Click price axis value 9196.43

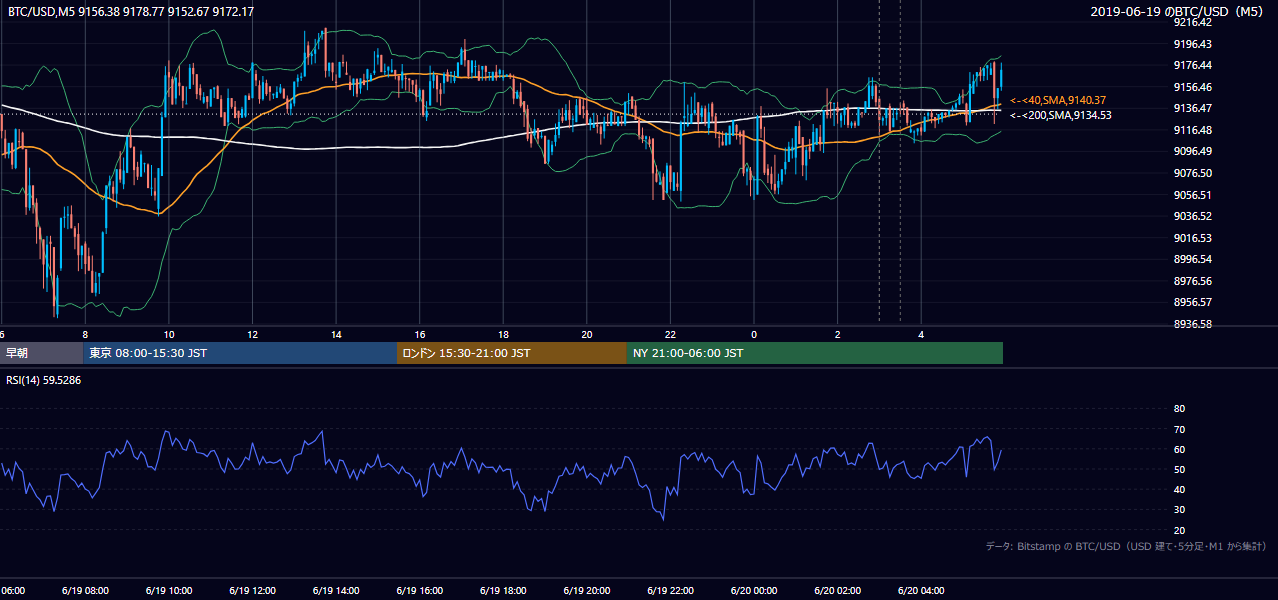click(x=1192, y=44)
